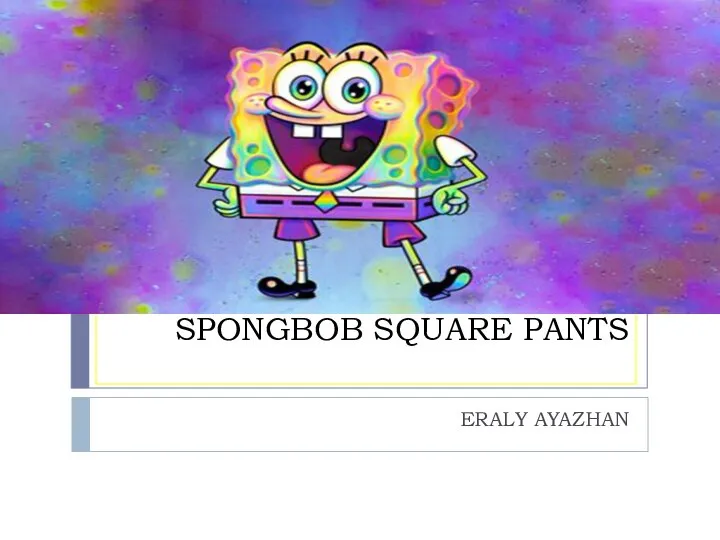720x540 pixels.
Task: Click the light blue subtitle accent bar
Action: [81, 424]
